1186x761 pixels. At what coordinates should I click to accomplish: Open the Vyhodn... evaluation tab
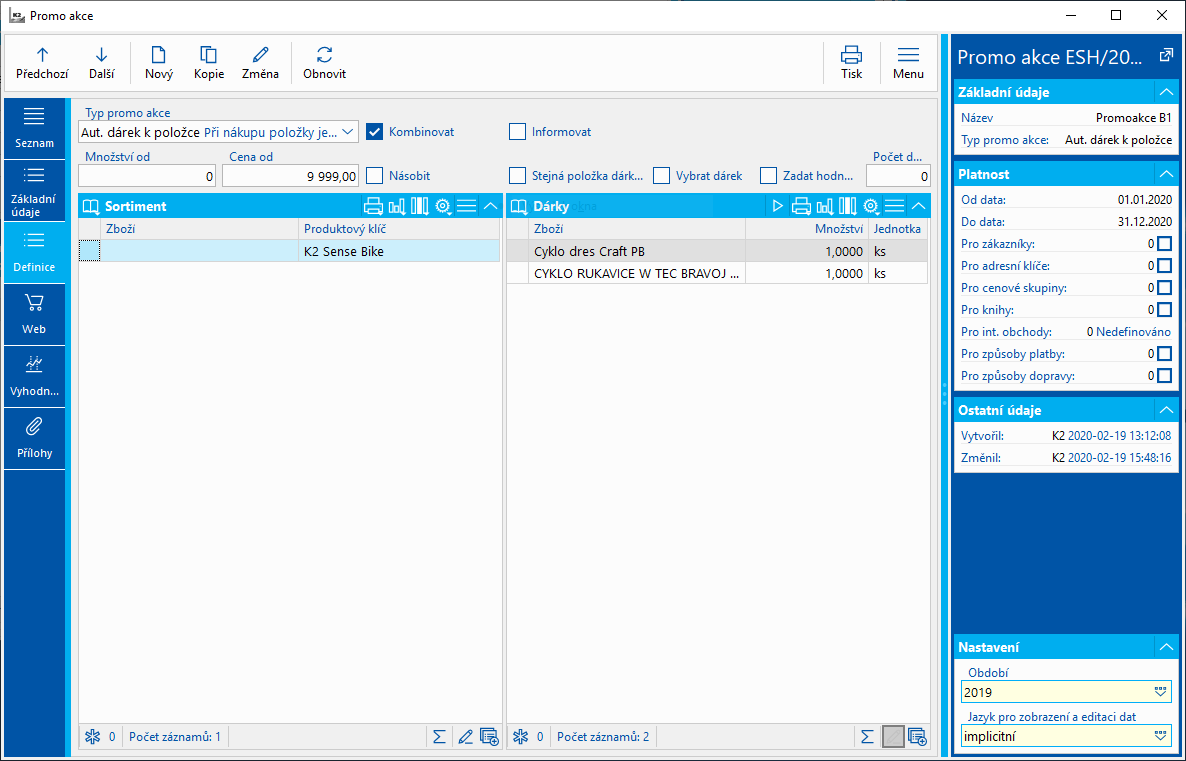pyautogui.click(x=34, y=376)
